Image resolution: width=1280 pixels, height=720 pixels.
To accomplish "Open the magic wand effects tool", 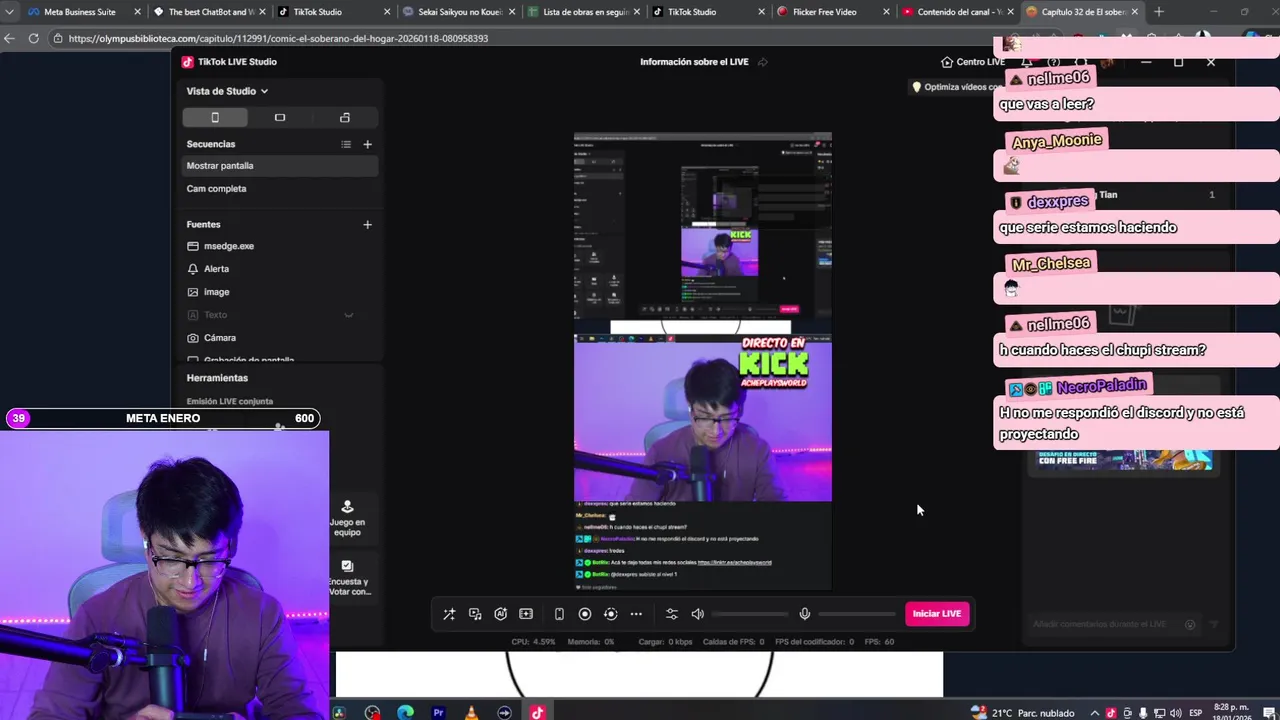I will 449,614.
